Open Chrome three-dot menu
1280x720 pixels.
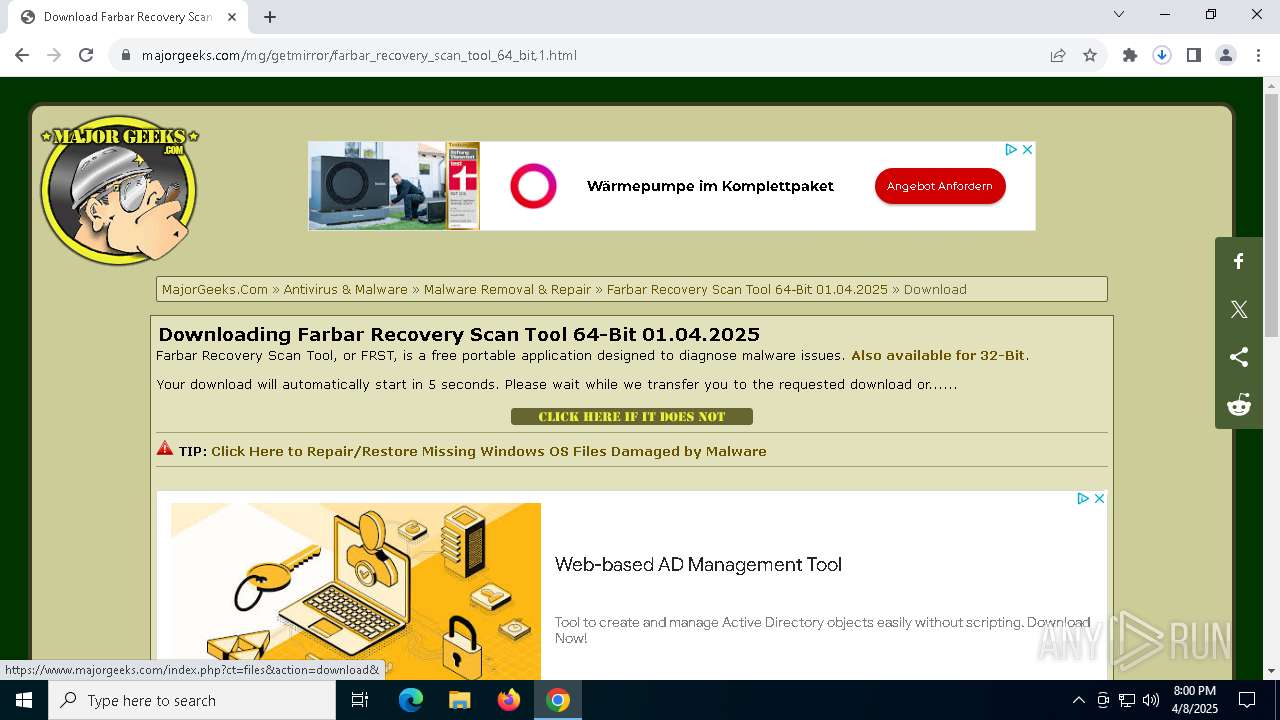click(1258, 55)
